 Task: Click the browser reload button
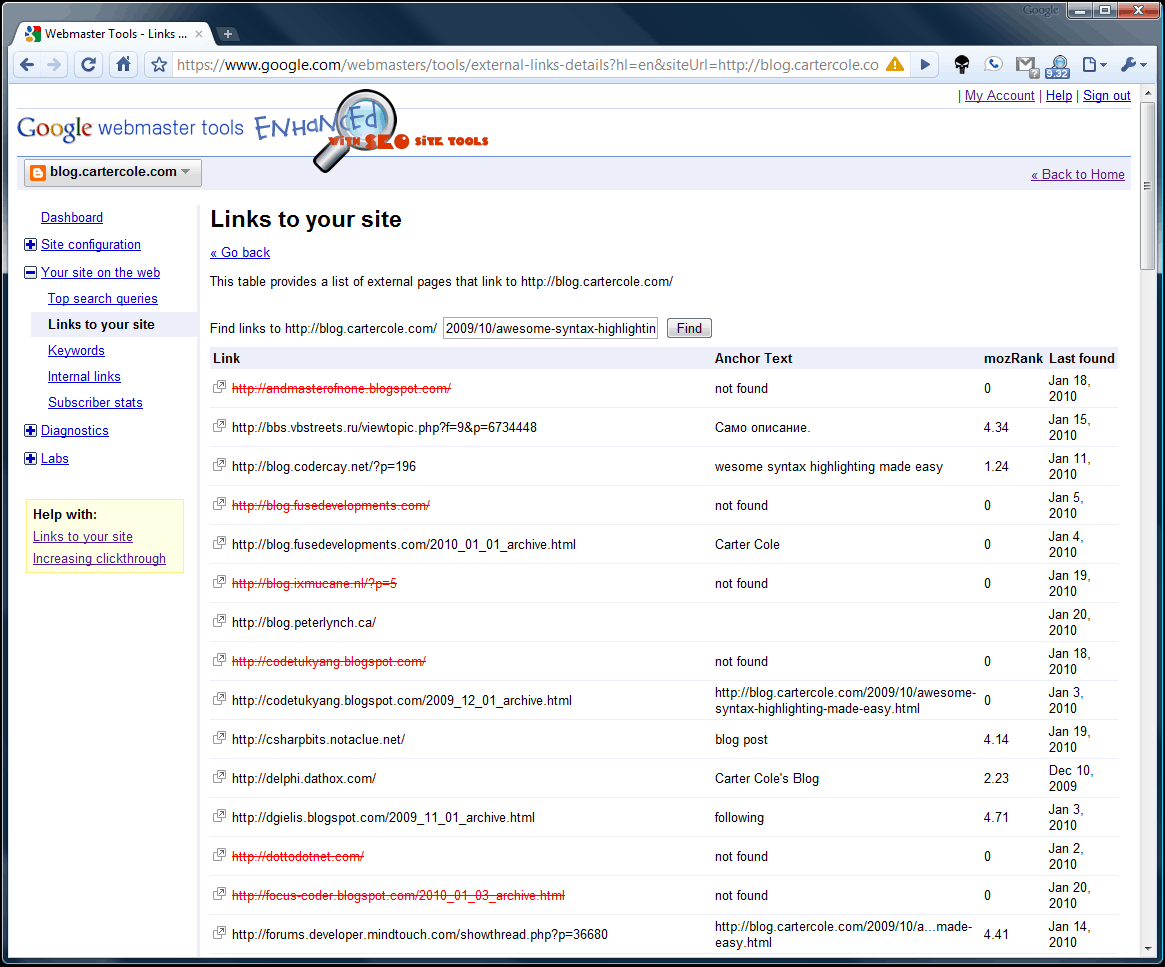pyautogui.click(x=88, y=65)
